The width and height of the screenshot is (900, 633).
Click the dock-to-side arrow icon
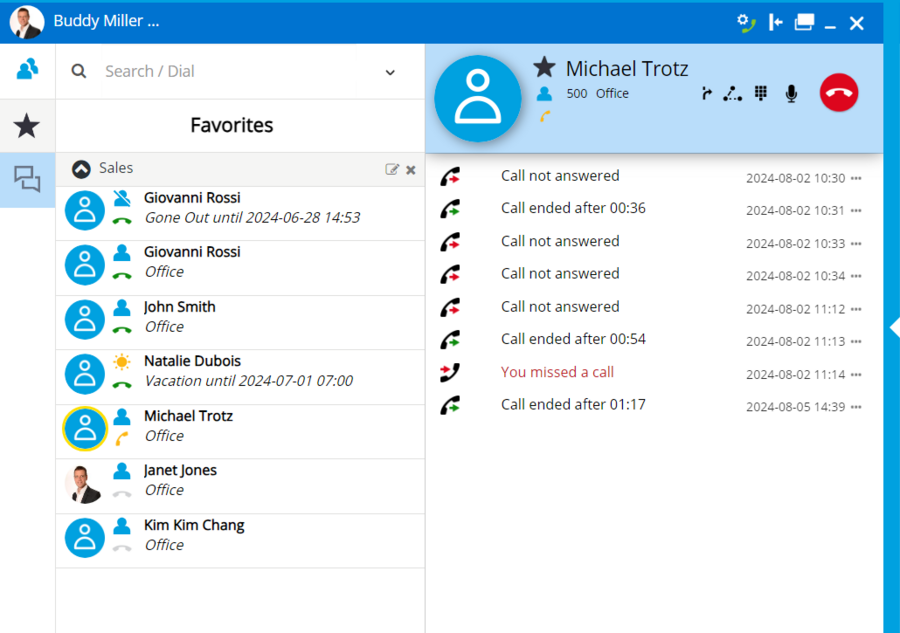pos(775,21)
